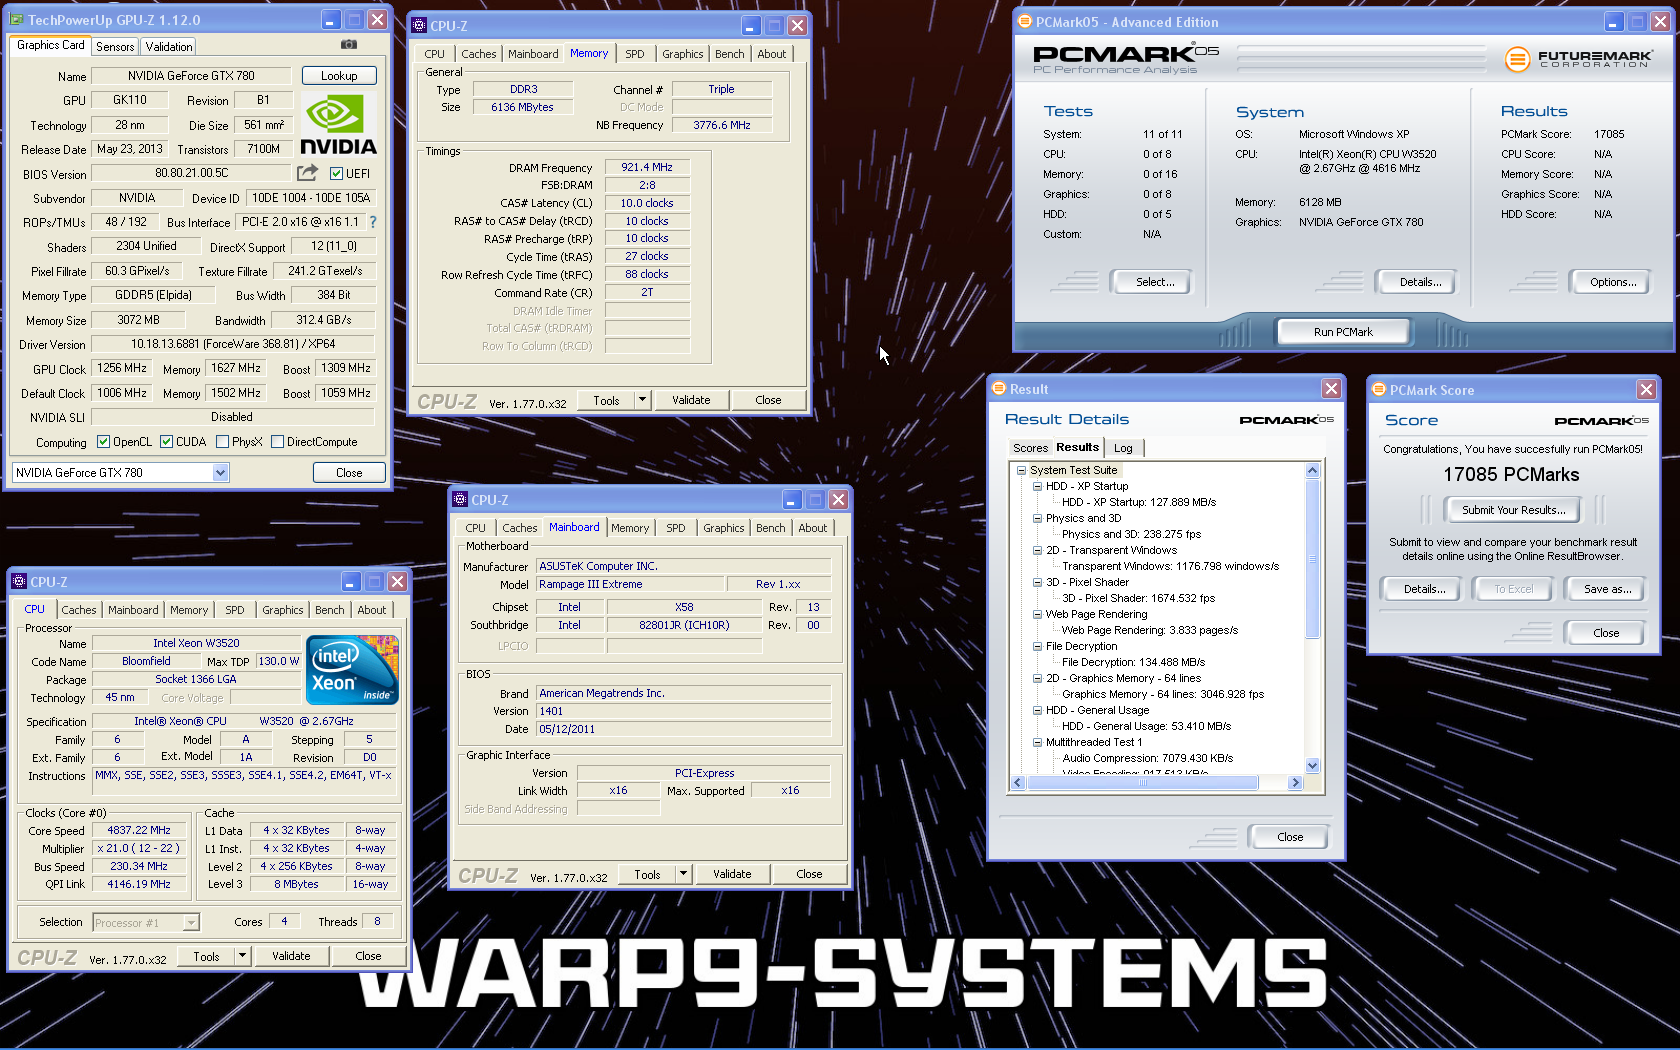1680x1050 pixels.
Task: Select the Audio Compression result row
Action: 1147,758
